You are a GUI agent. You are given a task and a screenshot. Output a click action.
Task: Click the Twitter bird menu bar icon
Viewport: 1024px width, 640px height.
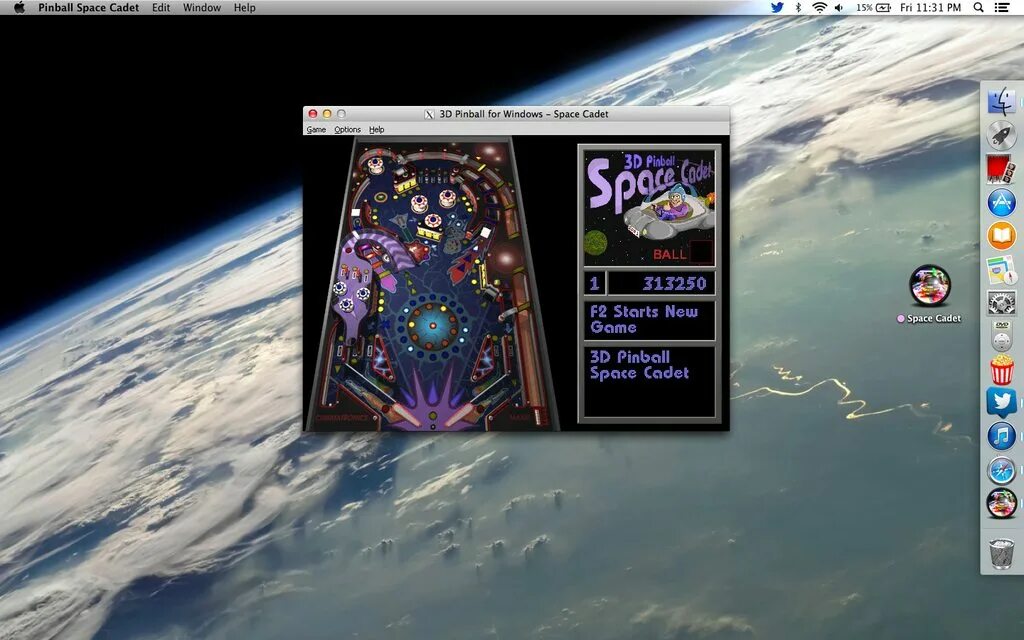pyautogui.click(x=776, y=7)
